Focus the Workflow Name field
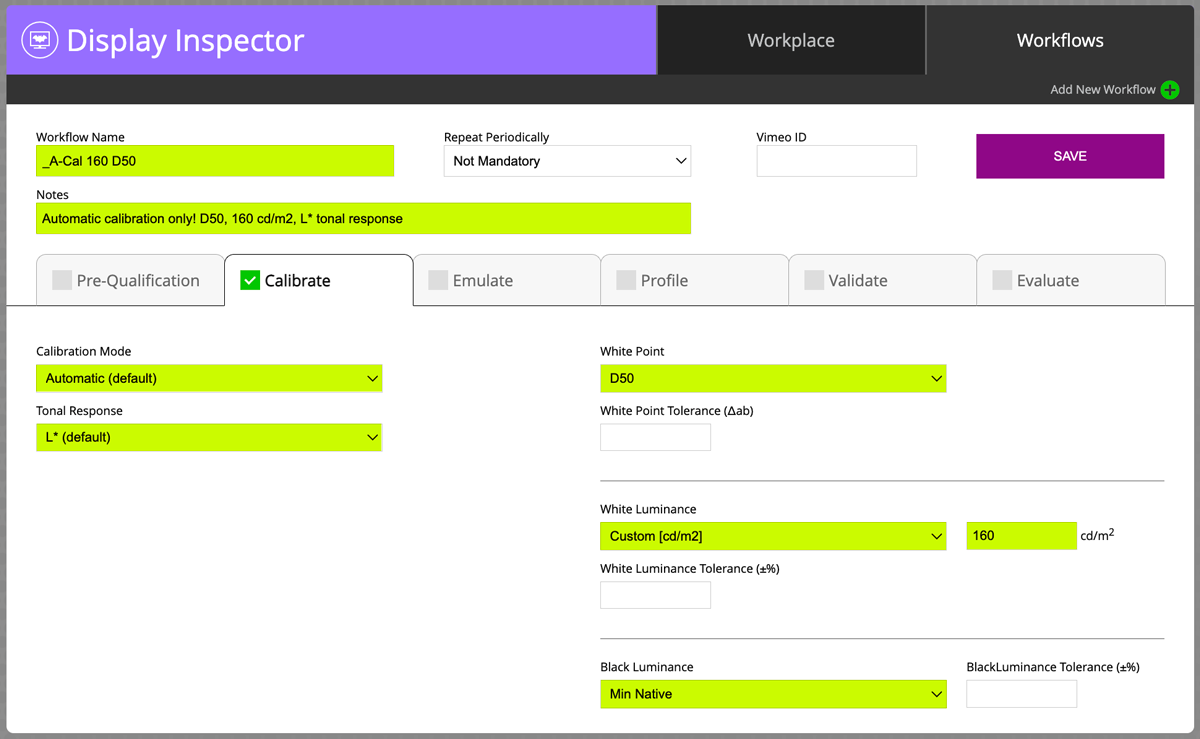 215,161
